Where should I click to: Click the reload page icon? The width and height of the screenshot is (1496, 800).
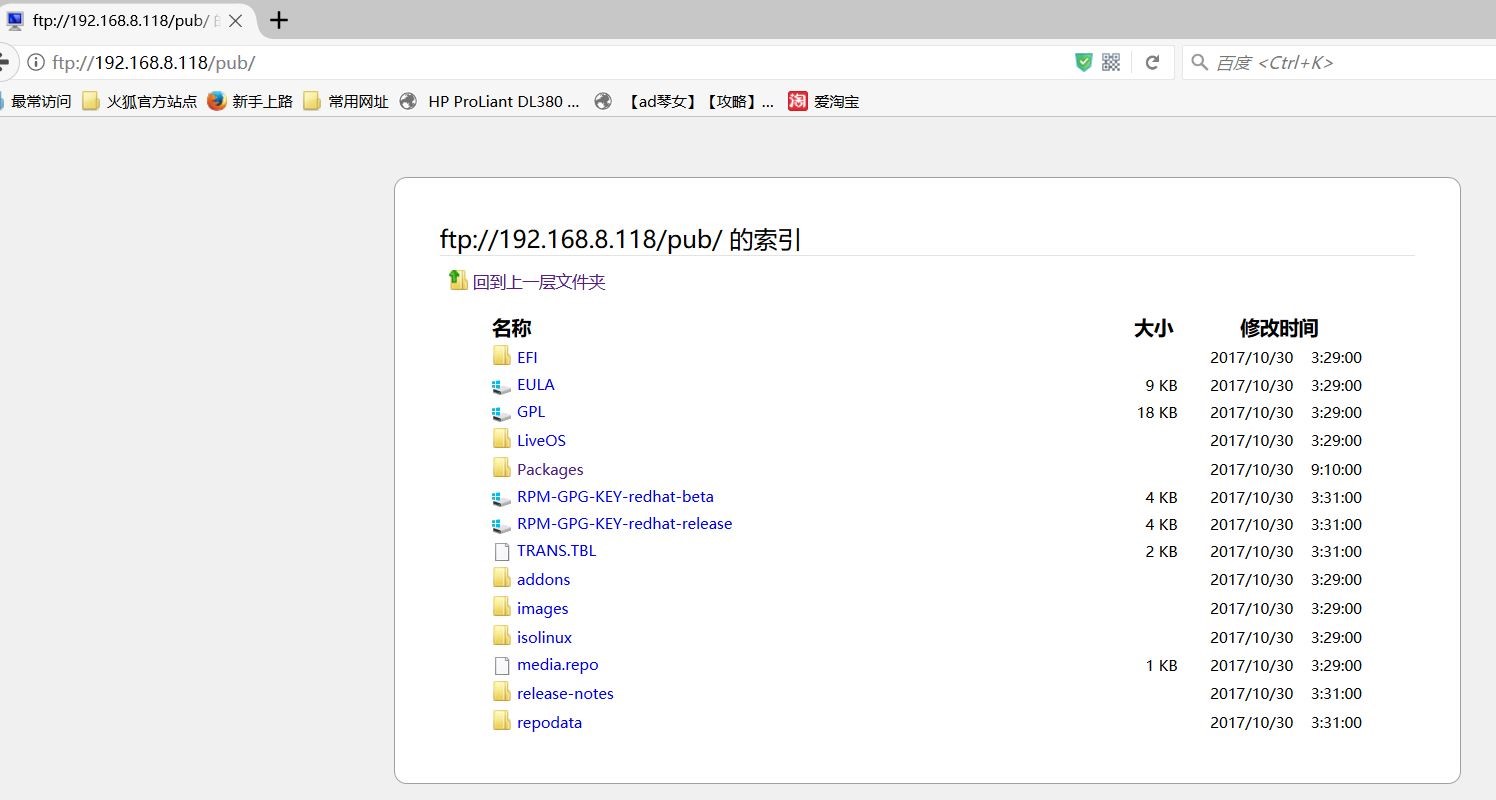[1152, 62]
